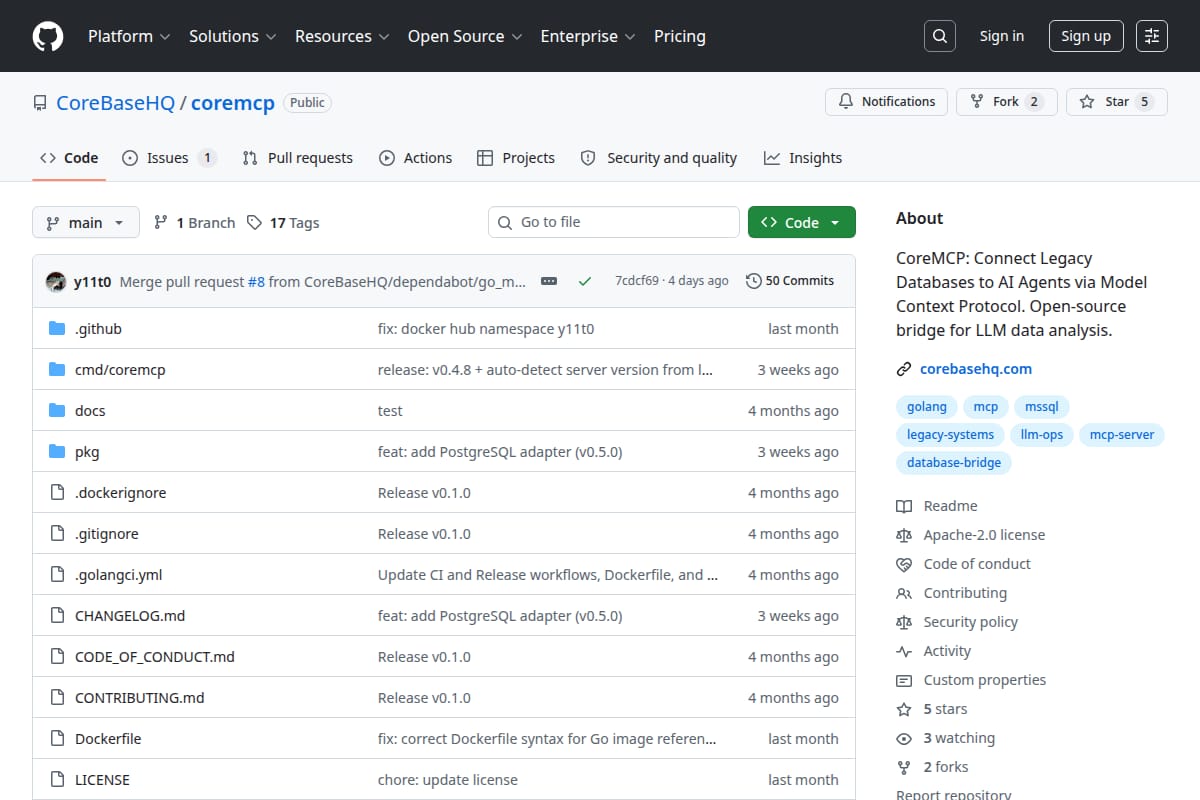
Task: Switch to the Security and quality tab
Action: [x=659, y=158]
